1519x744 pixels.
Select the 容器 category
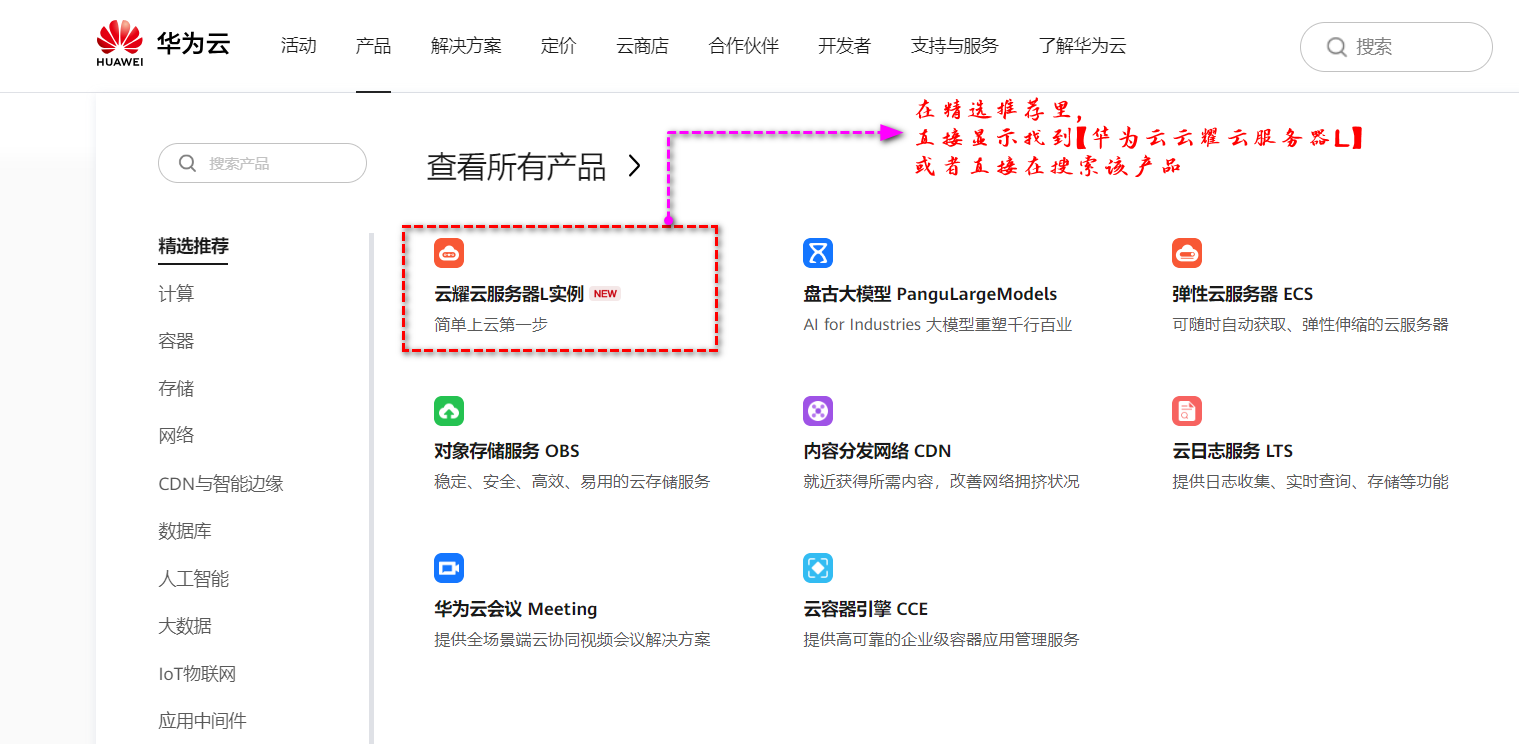[x=176, y=341]
